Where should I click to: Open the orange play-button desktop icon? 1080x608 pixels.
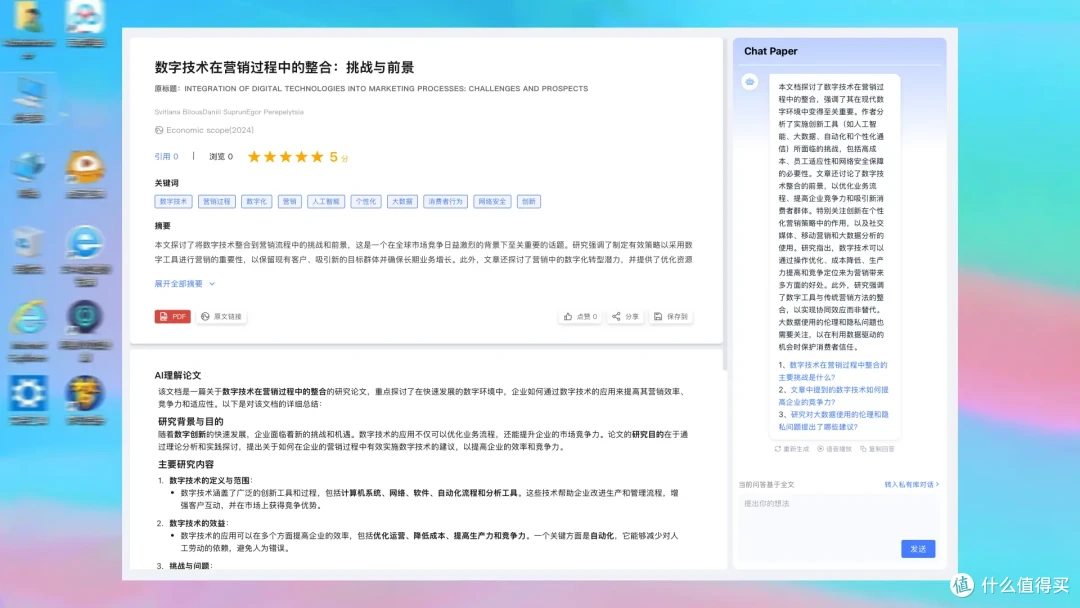pyautogui.click(x=85, y=167)
